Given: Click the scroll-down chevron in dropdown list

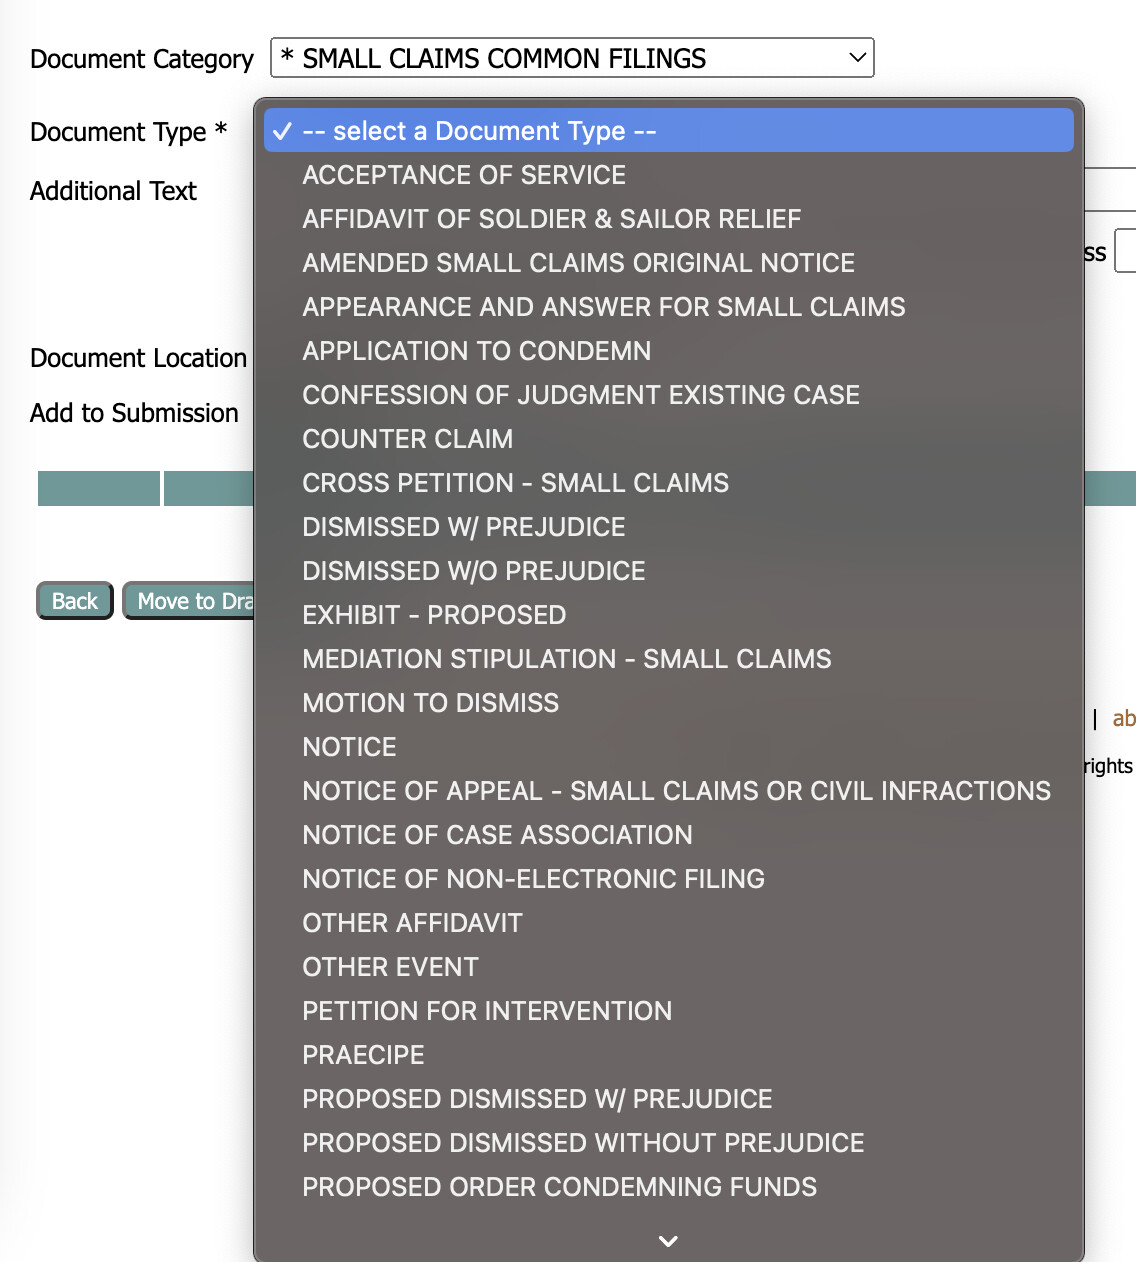Looking at the screenshot, I should click(x=668, y=1241).
